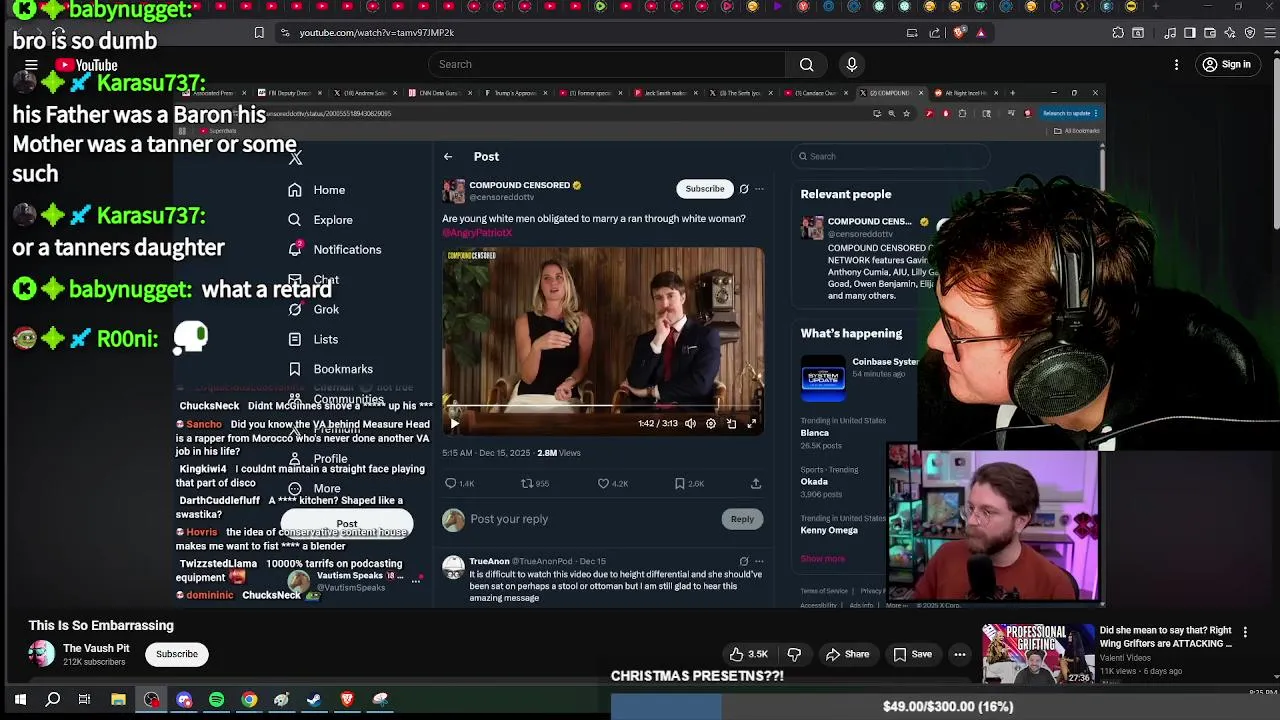Open Bookmarks in X sidebar

[x=330, y=369]
